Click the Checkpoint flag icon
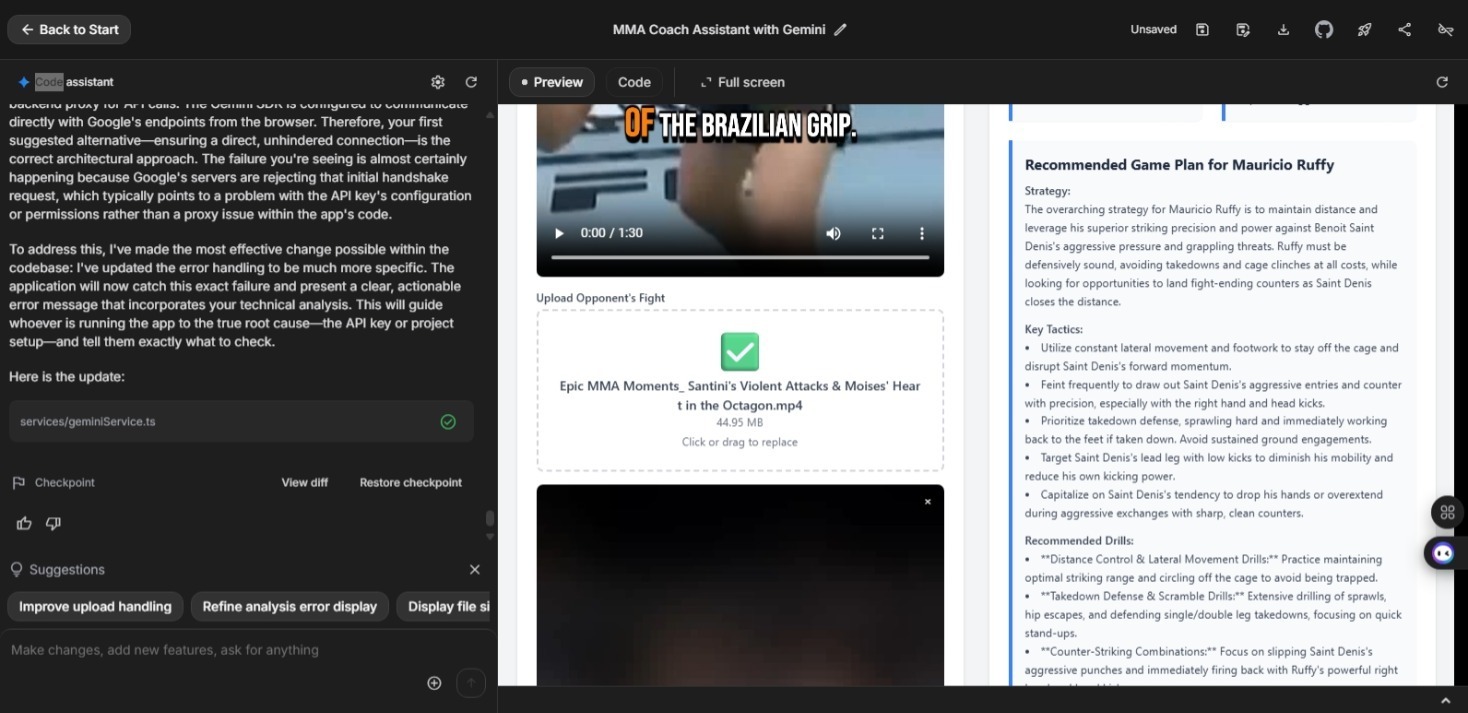 click(x=18, y=483)
